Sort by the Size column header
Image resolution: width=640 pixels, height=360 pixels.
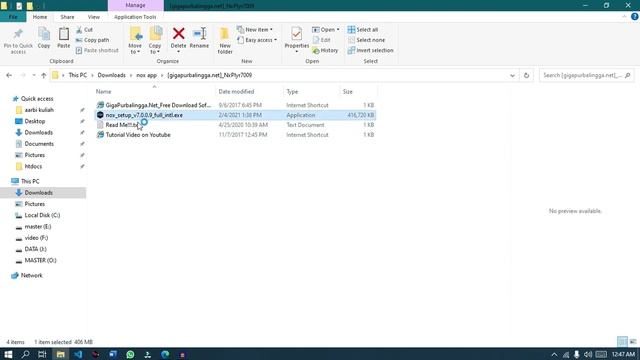tap(347, 91)
